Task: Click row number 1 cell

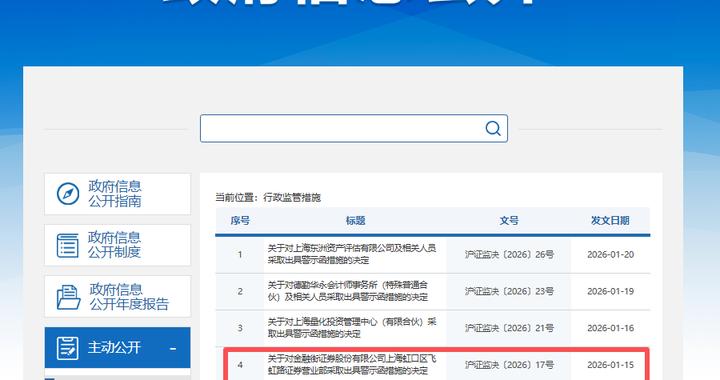Action: pos(240,255)
